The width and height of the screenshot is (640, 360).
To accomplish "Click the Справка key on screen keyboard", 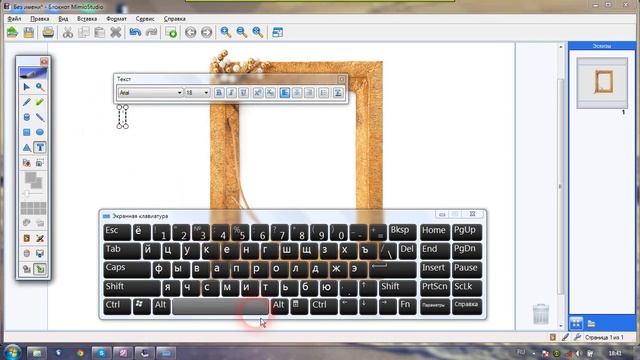I will coord(467,307).
